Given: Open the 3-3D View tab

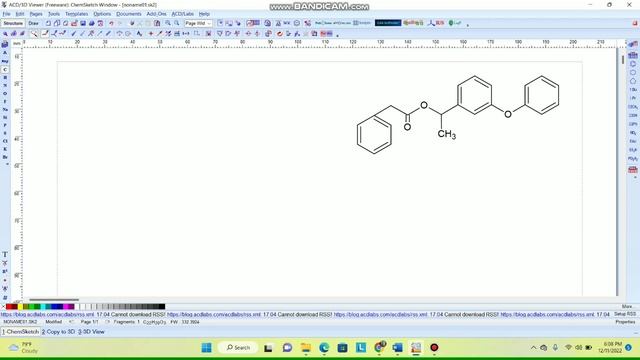Looking at the screenshot, I should tap(91, 332).
